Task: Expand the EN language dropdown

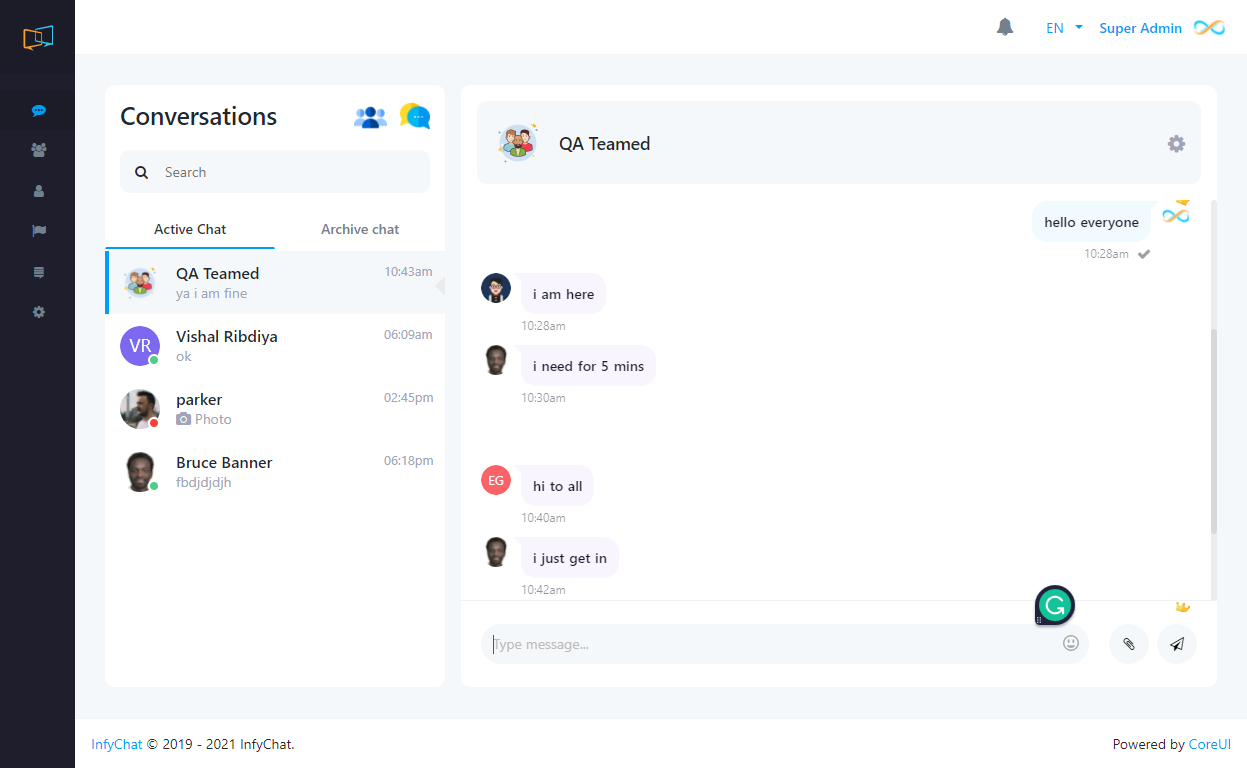Action: pos(1064,28)
